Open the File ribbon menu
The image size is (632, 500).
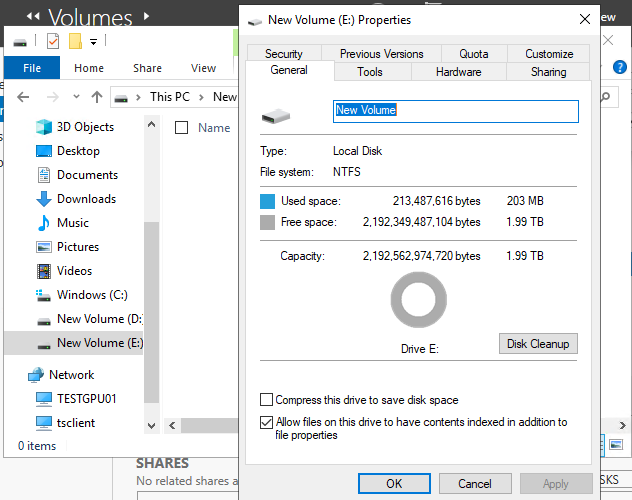click(32, 68)
